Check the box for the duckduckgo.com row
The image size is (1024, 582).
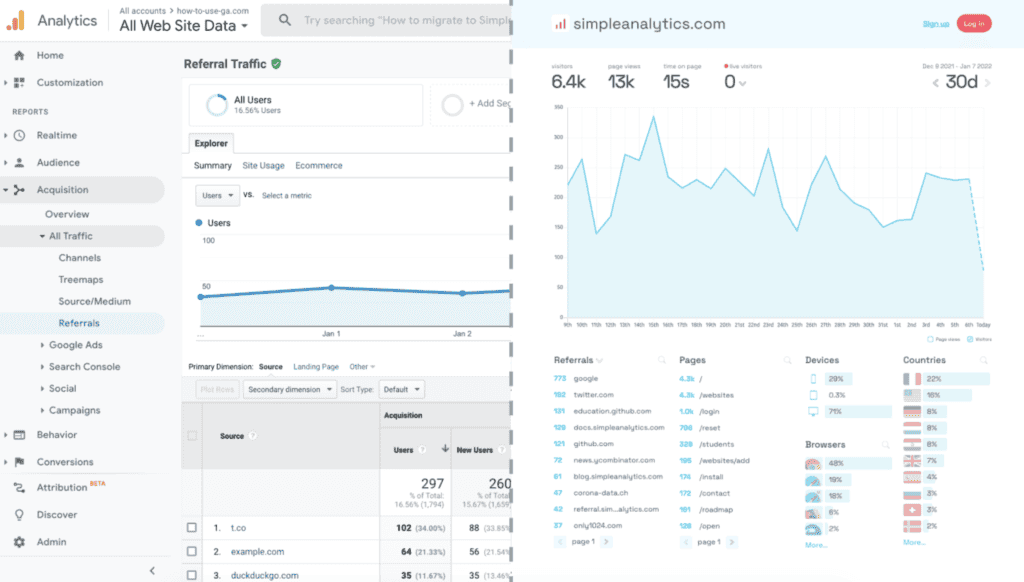(192, 575)
